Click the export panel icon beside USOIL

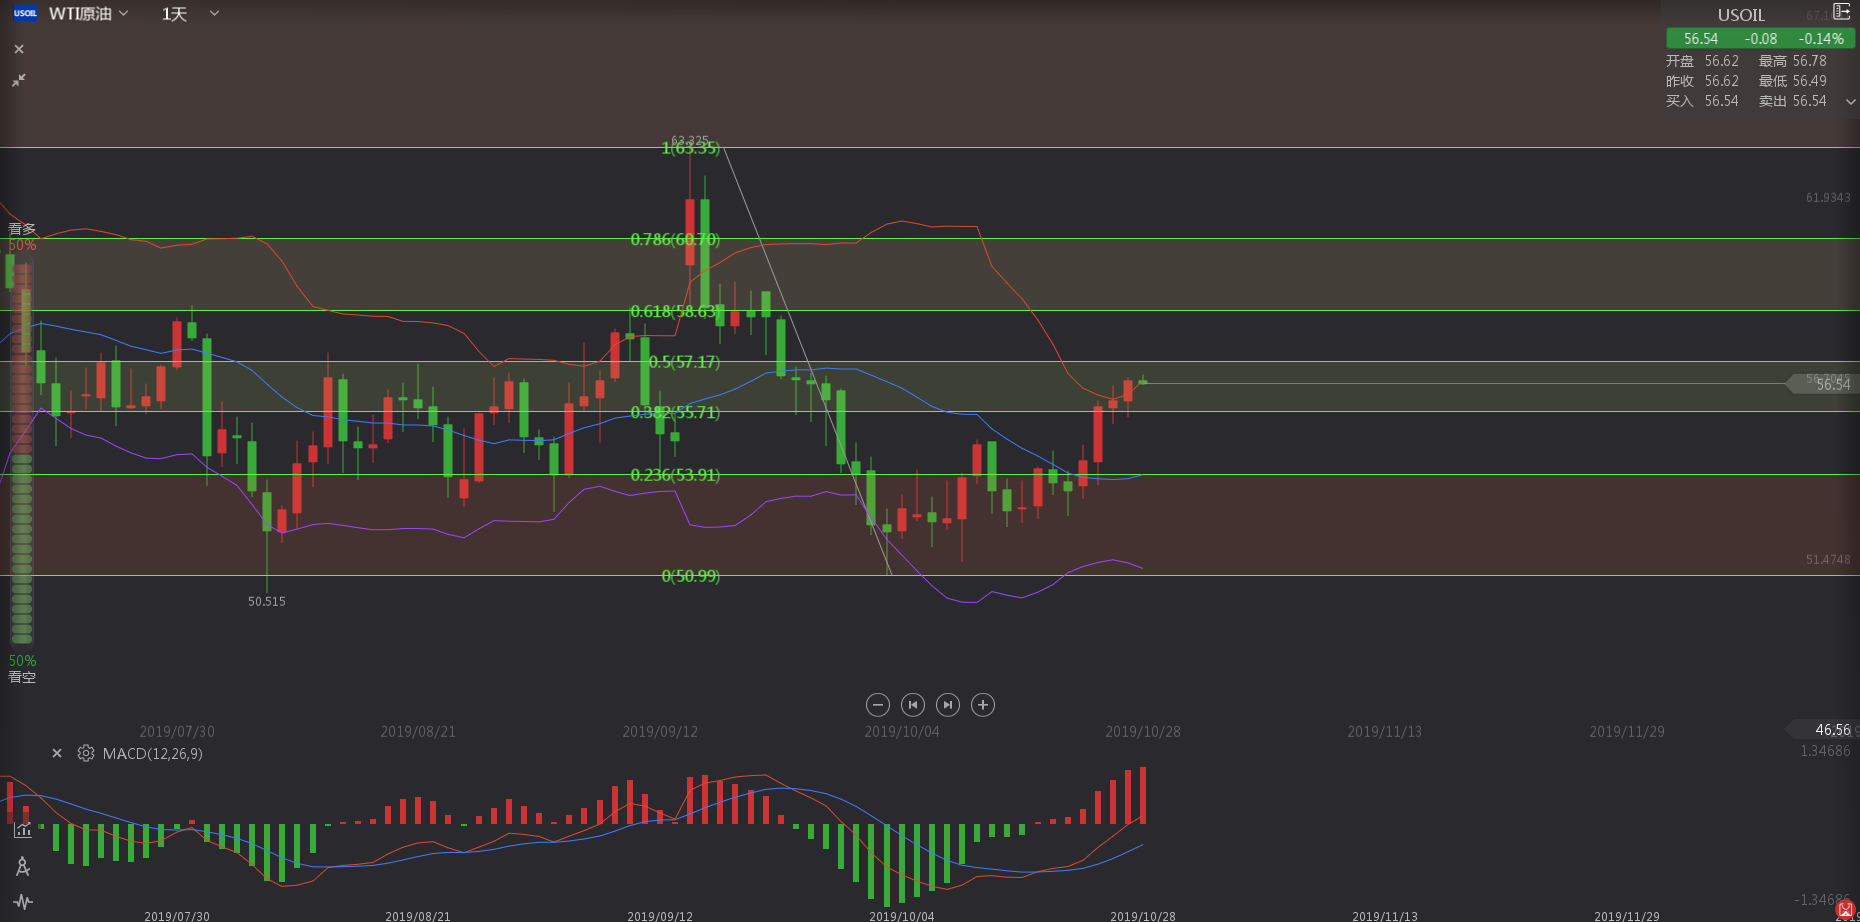(1841, 12)
